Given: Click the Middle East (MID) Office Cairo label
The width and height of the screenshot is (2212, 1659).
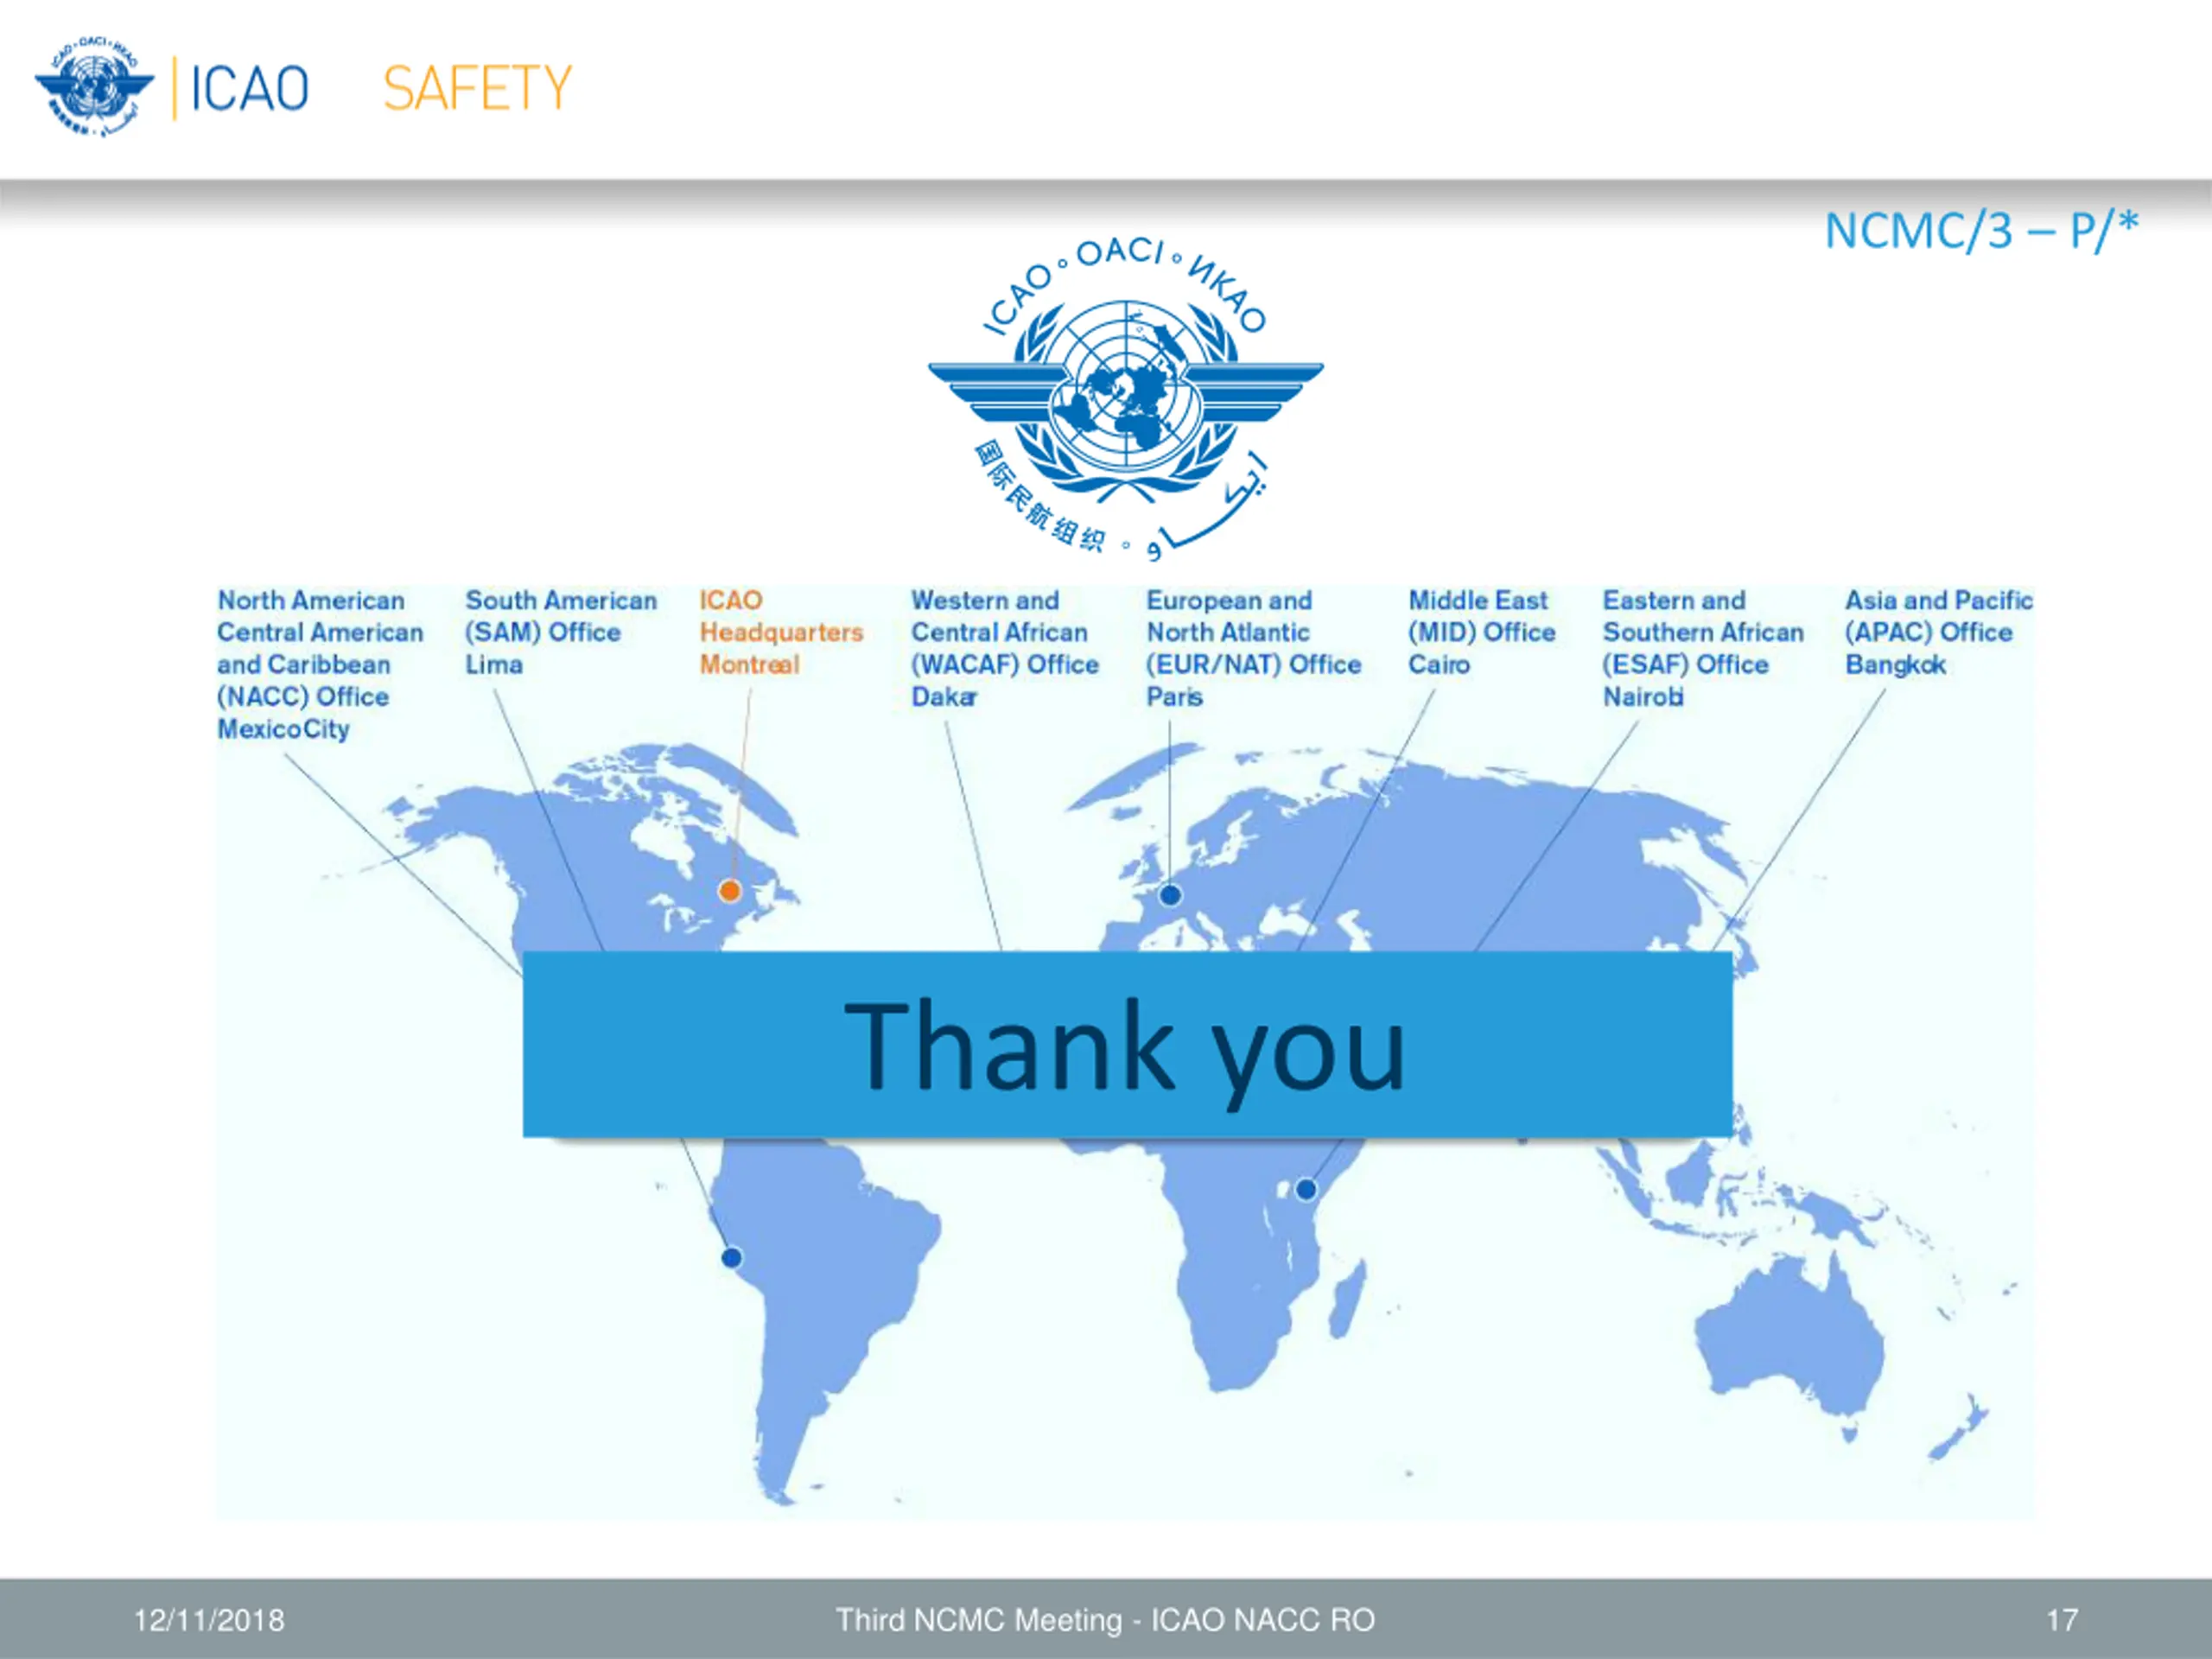Looking at the screenshot, I should tap(1482, 632).
